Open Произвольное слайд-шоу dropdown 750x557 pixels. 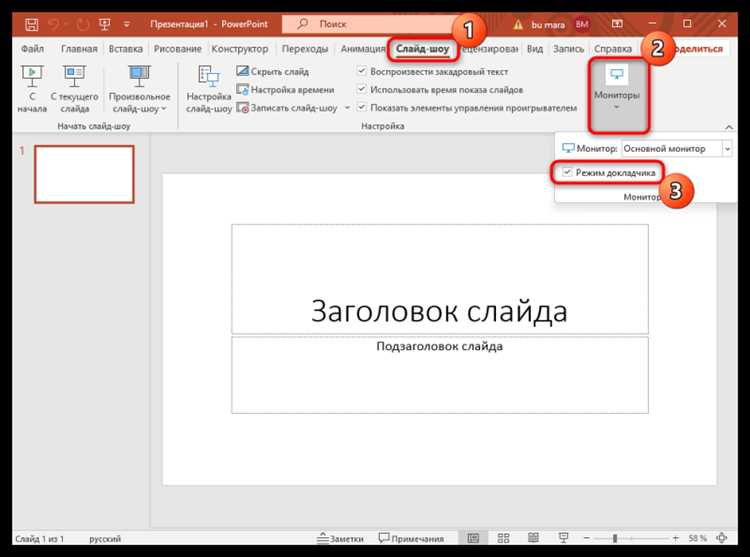pyautogui.click(x=139, y=89)
